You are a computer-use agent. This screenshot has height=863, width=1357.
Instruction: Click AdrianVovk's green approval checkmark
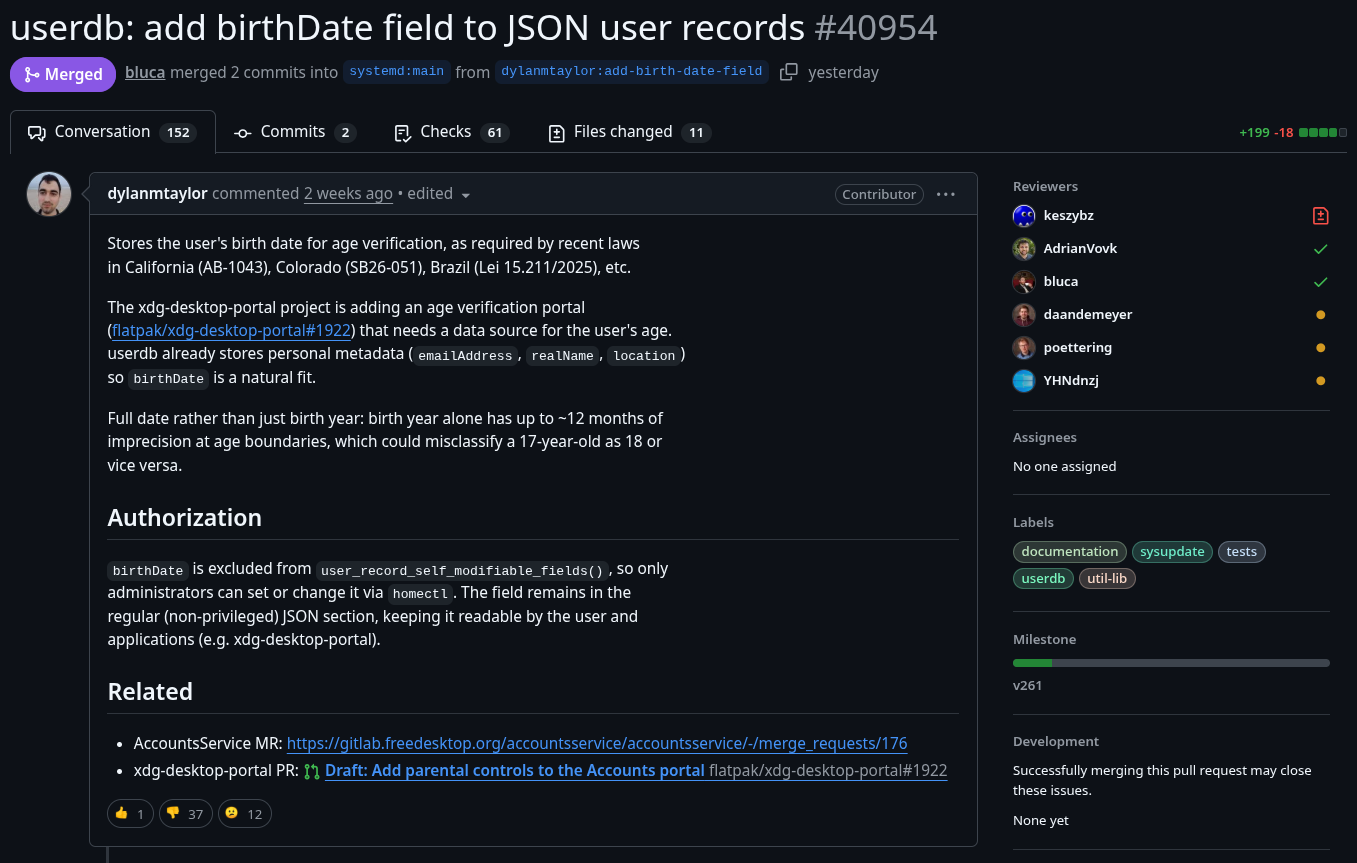point(1320,248)
